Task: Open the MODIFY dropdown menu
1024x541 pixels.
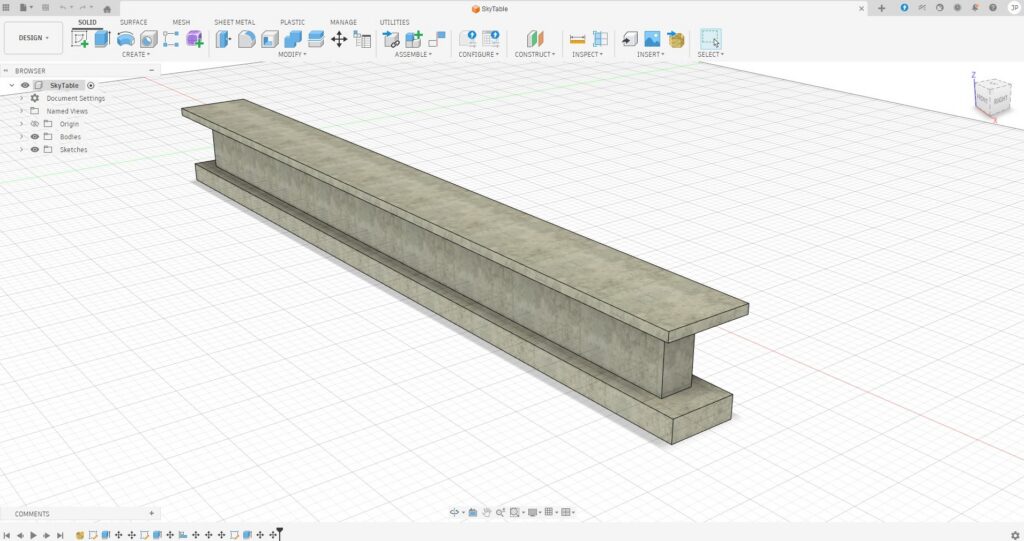Action: [292, 55]
